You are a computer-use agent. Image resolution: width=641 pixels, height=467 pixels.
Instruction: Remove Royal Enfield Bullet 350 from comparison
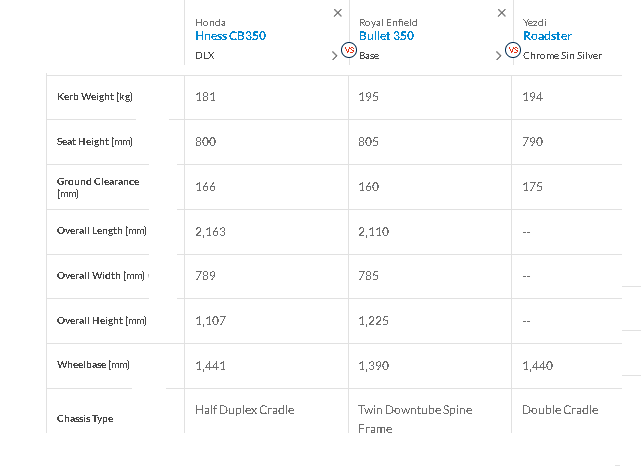502,13
